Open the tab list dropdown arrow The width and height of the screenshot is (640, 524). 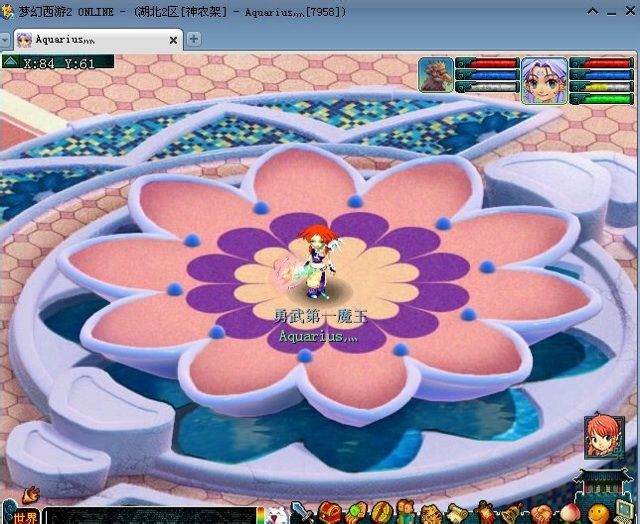pos(5,40)
